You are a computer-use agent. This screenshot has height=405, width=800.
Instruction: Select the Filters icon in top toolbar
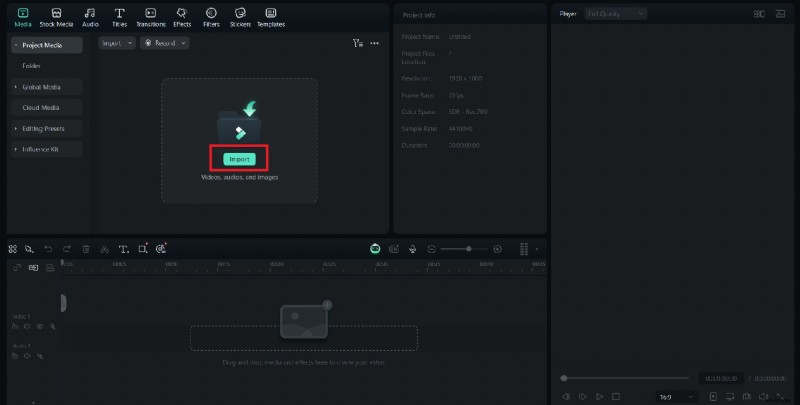211,16
